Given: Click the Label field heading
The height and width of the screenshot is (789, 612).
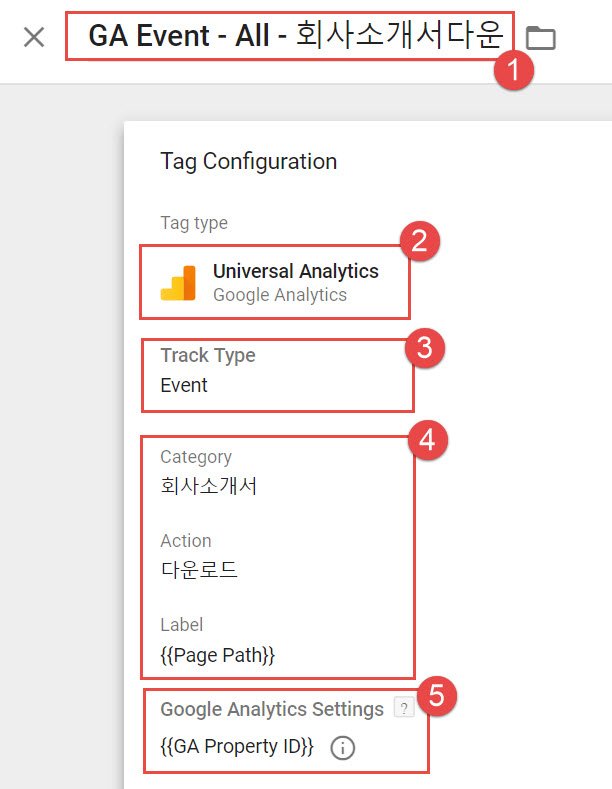Looking at the screenshot, I should (181, 625).
